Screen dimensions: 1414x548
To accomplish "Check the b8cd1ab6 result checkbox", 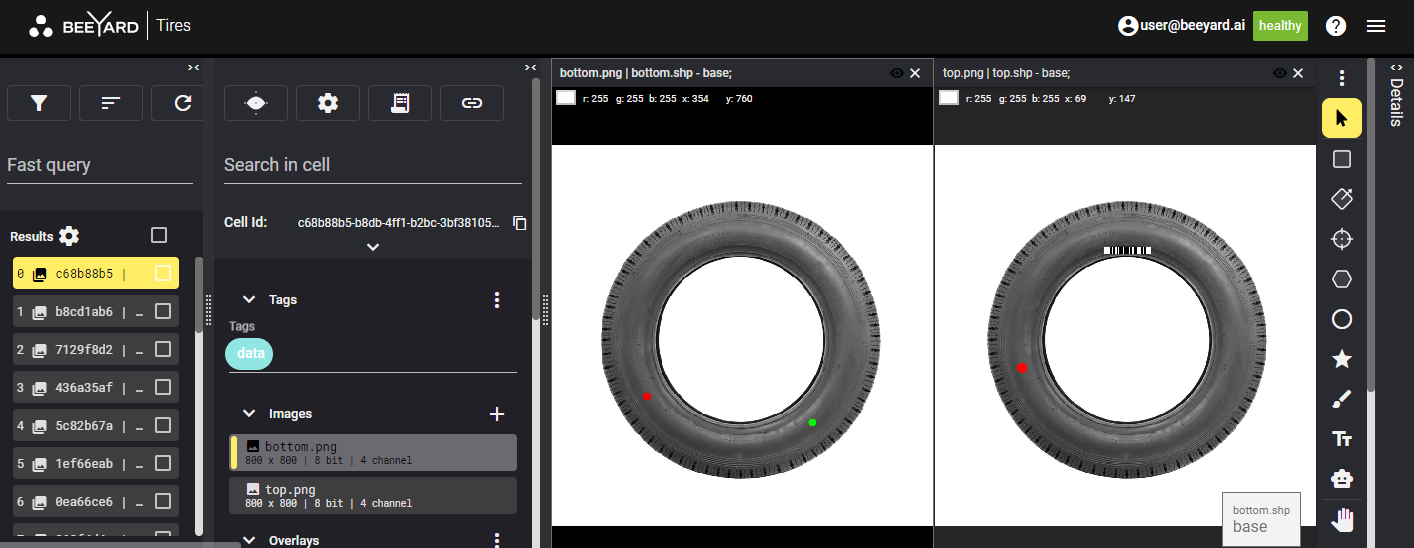I will click(x=163, y=311).
